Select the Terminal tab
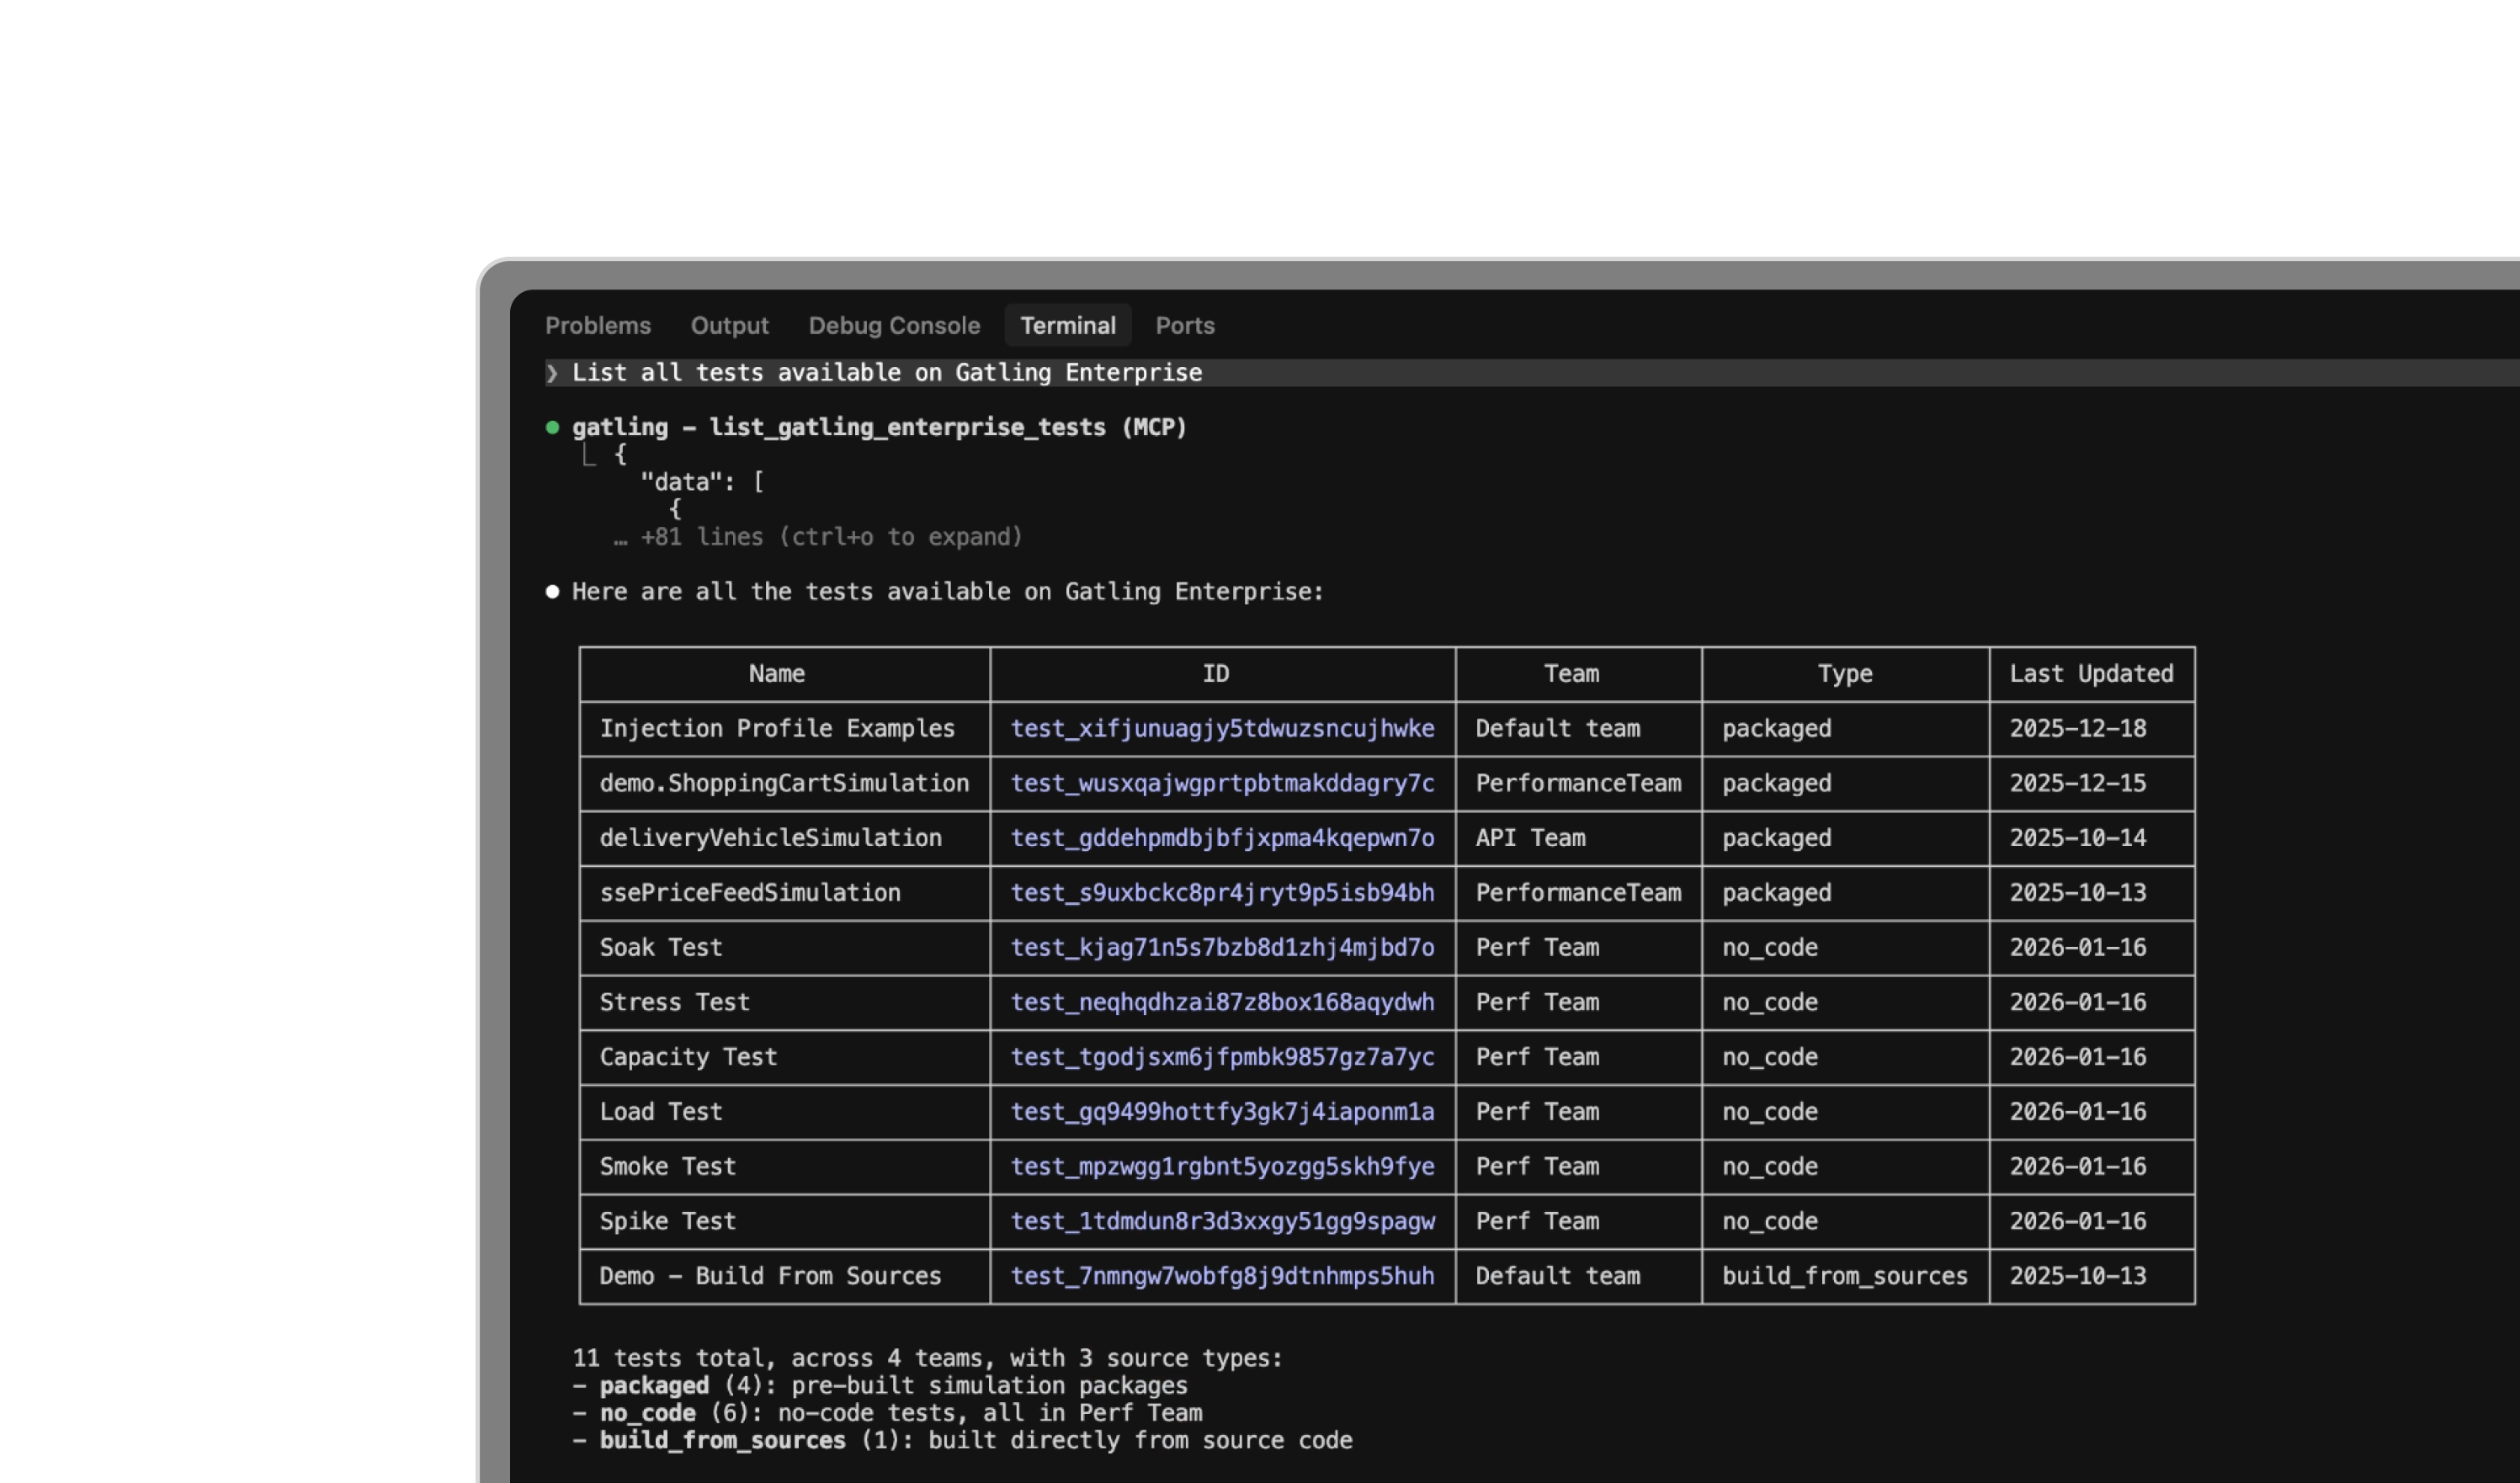This screenshot has height=1483, width=2520. 1067,326
